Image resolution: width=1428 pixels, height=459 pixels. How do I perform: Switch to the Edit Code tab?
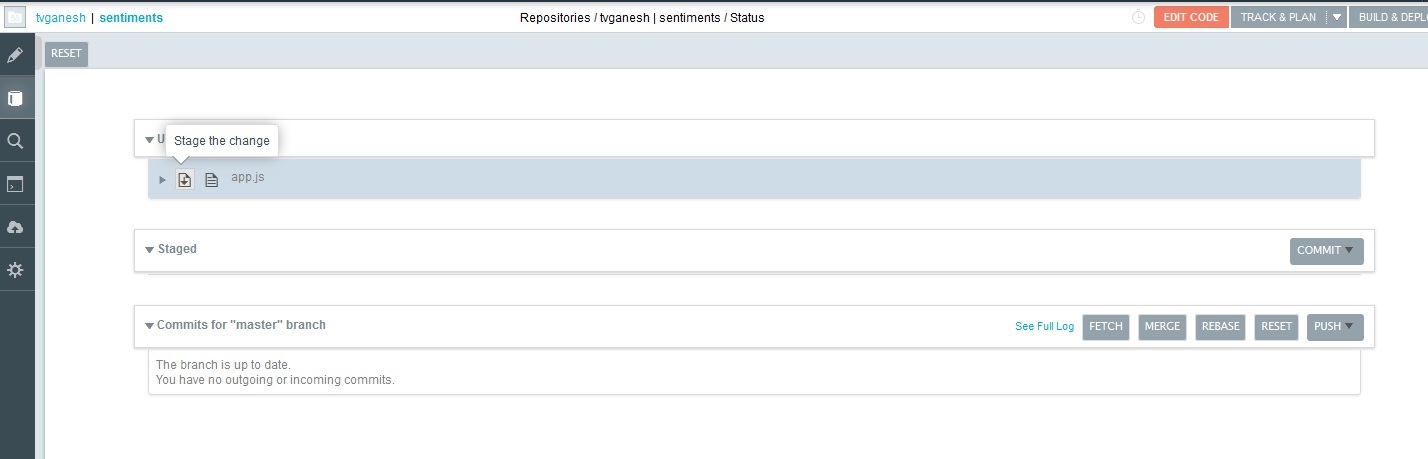(x=1191, y=17)
